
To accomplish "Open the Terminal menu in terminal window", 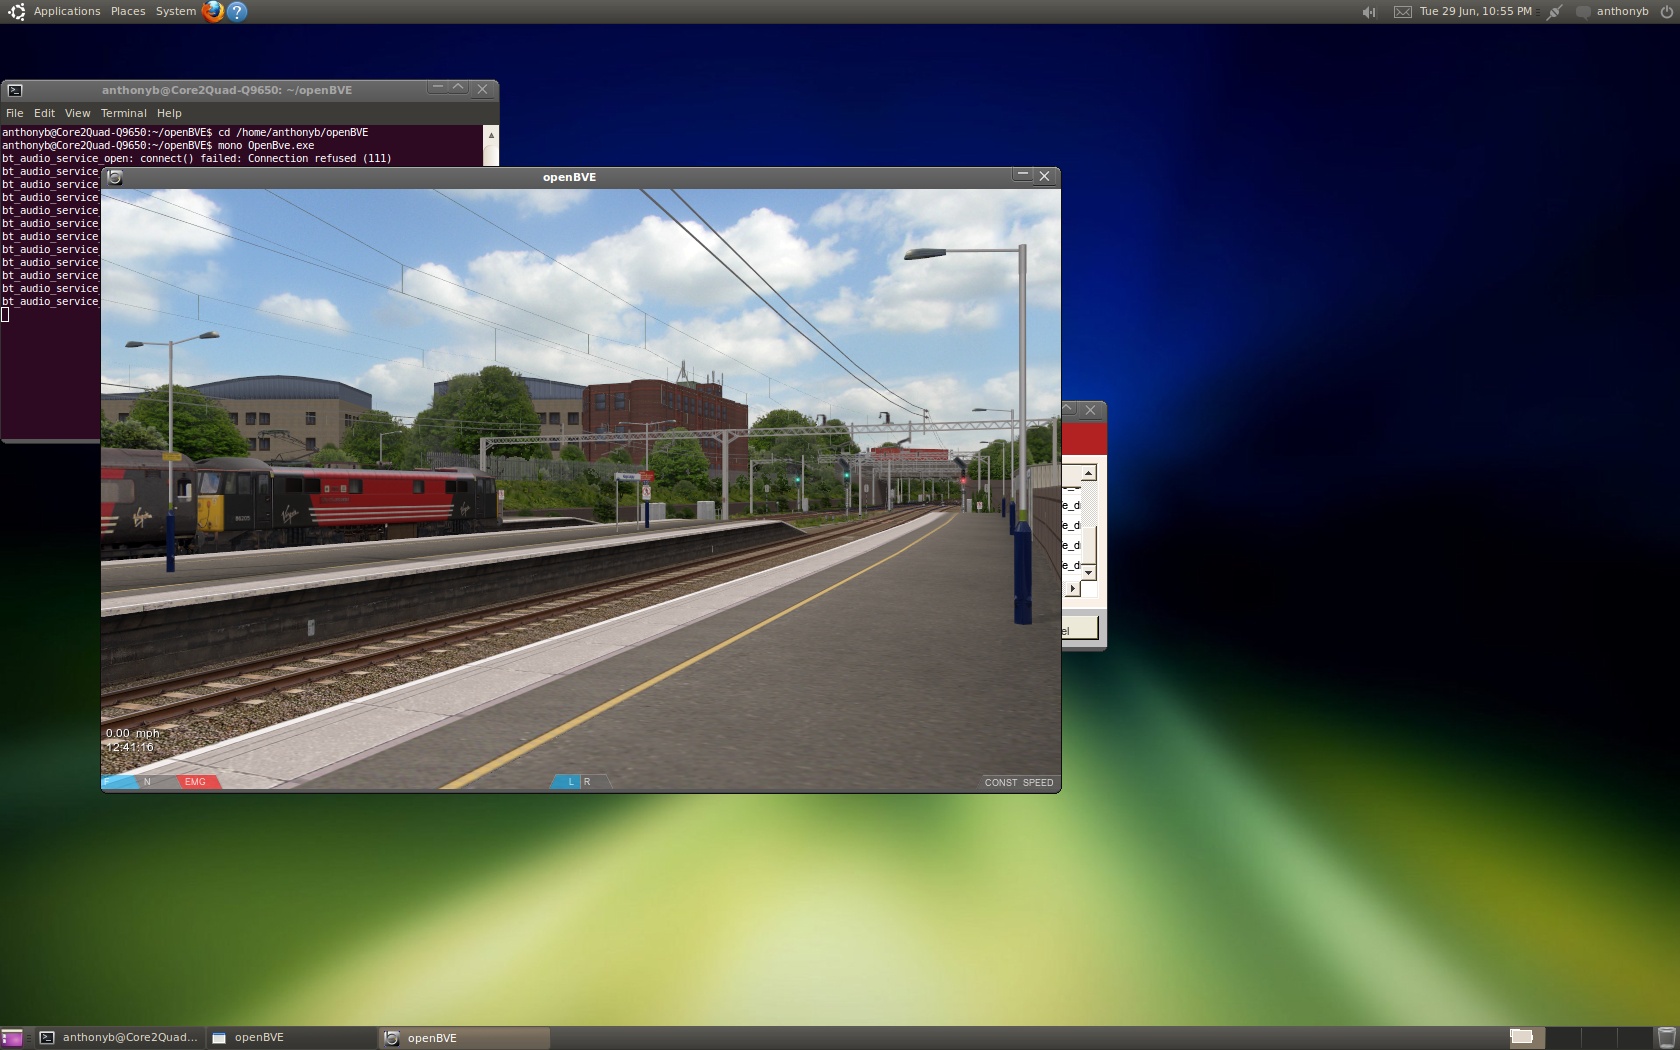I will tap(123, 114).
